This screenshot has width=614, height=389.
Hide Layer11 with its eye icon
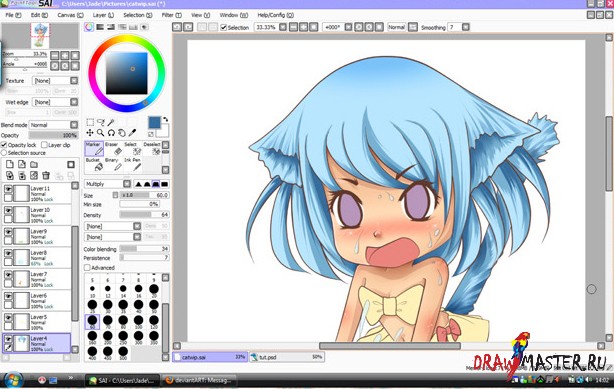(x=8, y=189)
